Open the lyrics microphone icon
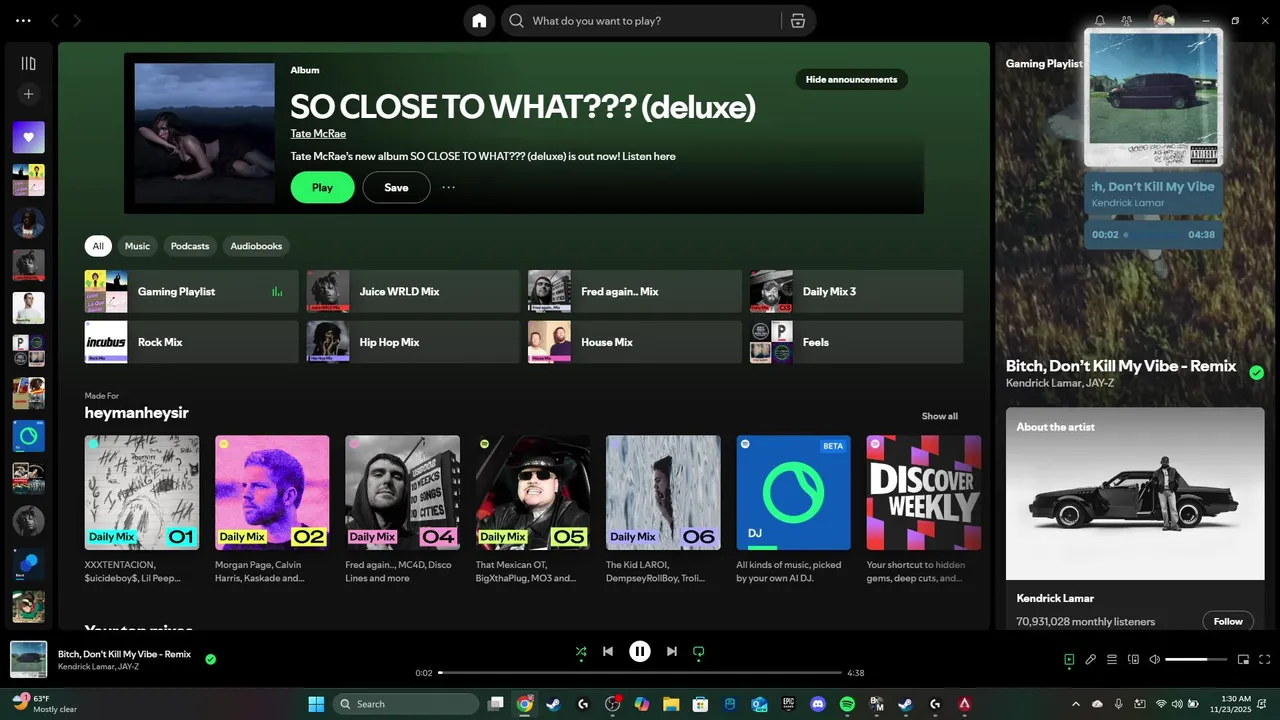 point(1091,660)
